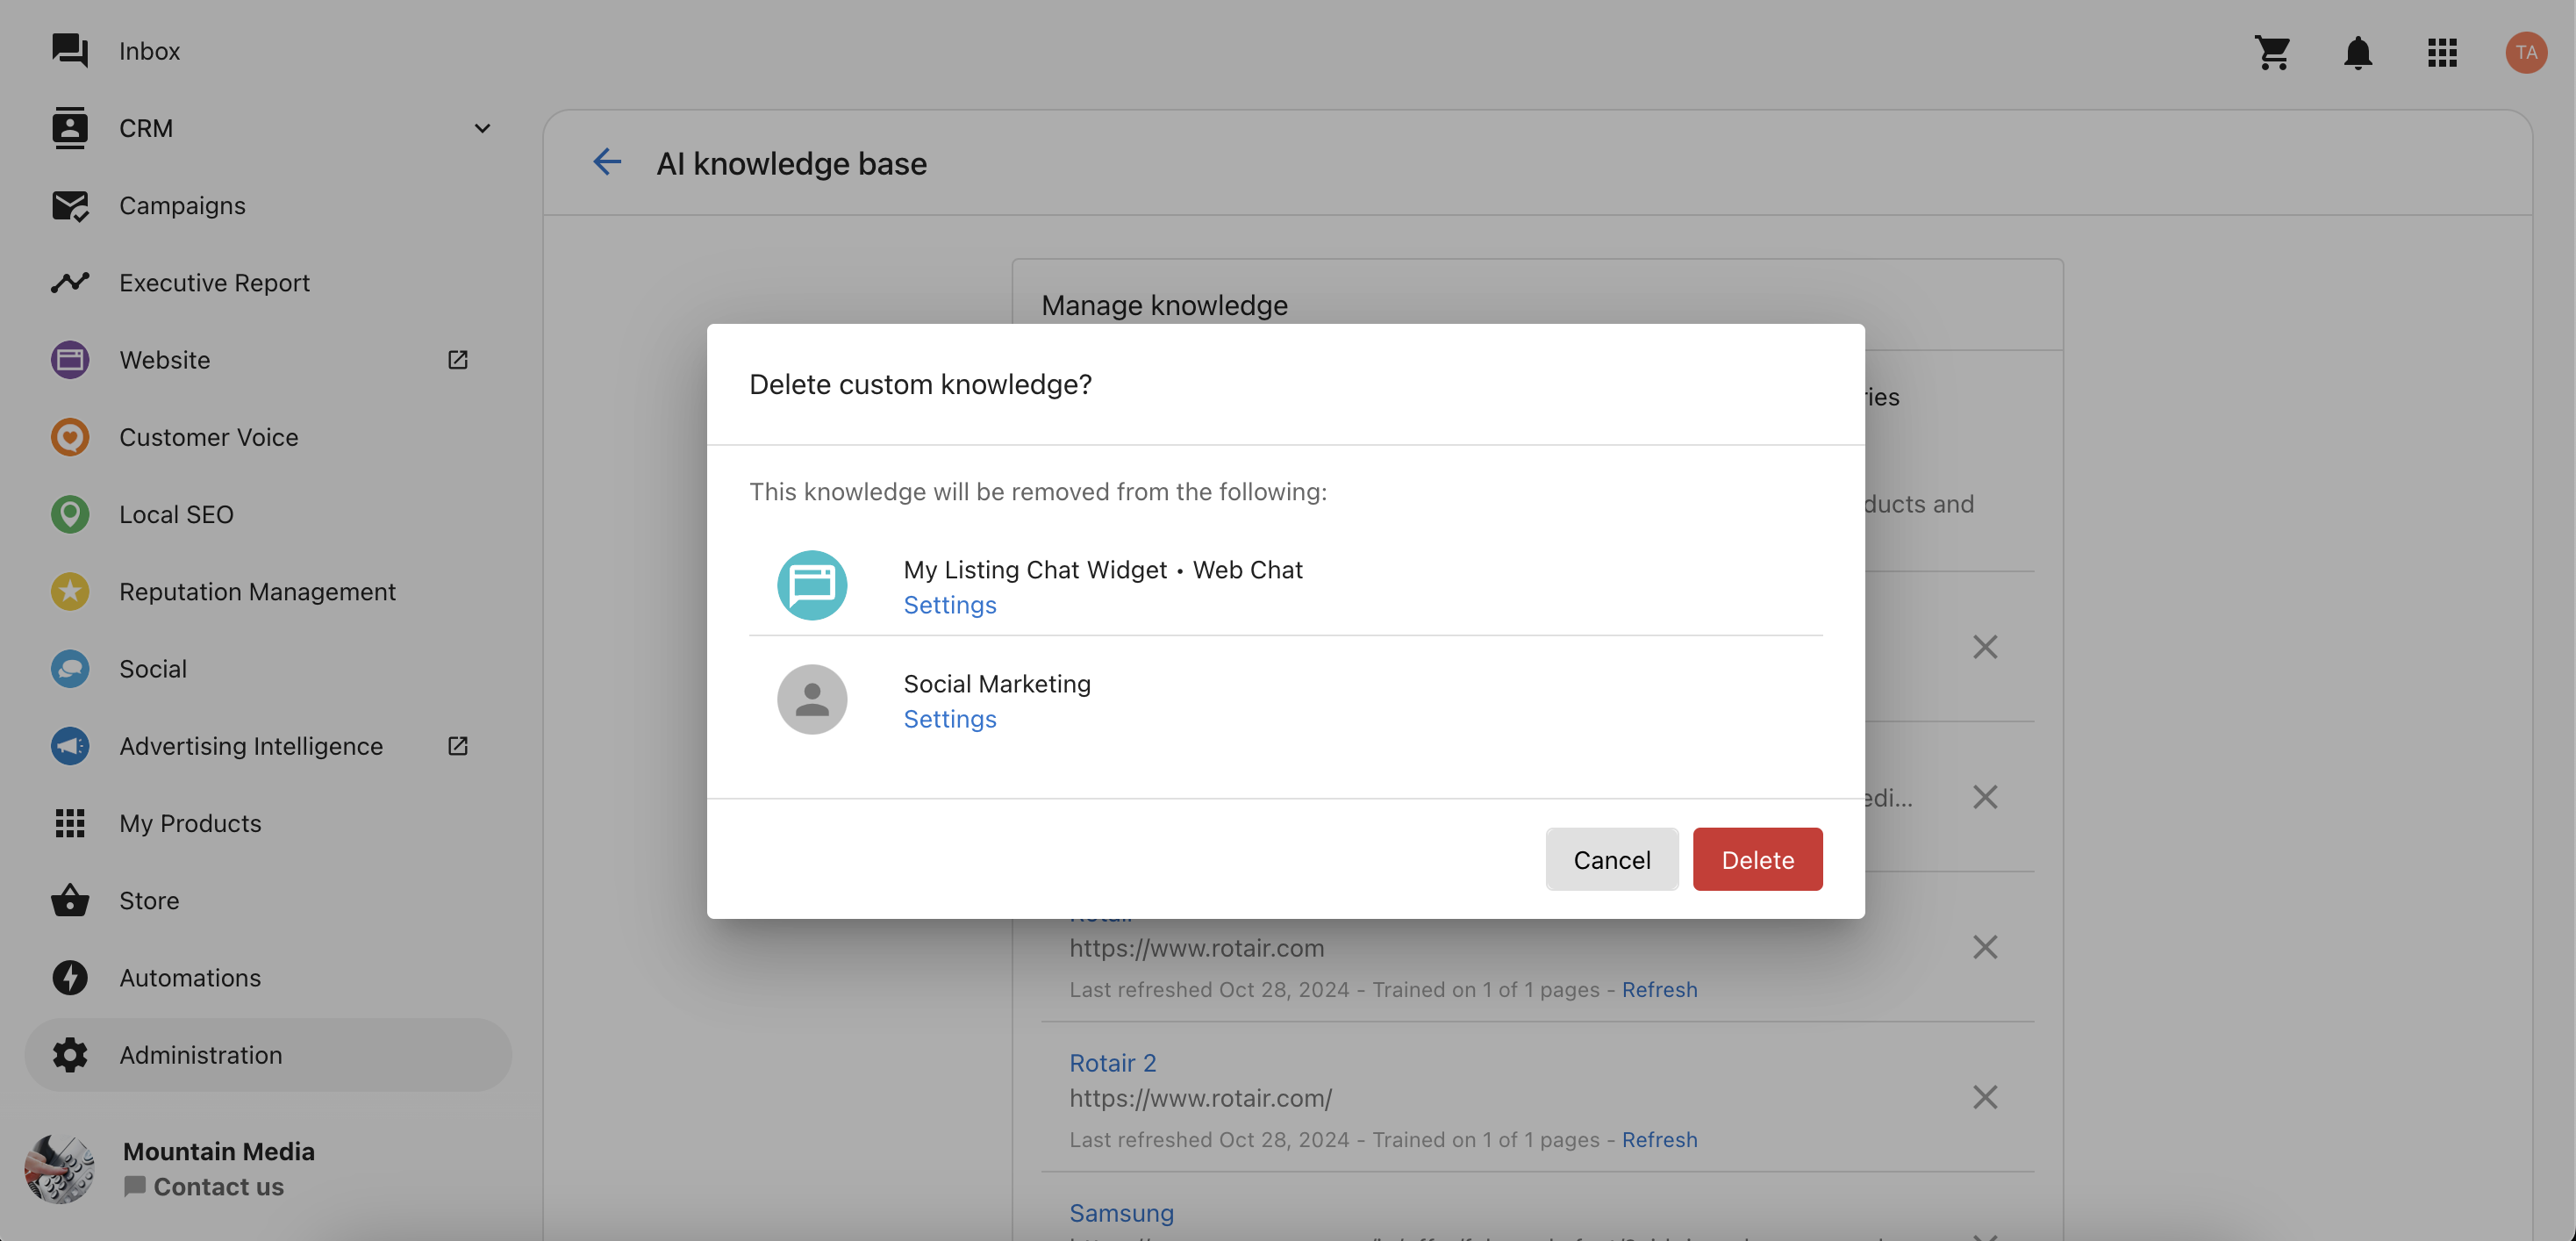Click the Local SEO pin icon
This screenshot has height=1241, width=2576.
pyautogui.click(x=70, y=514)
